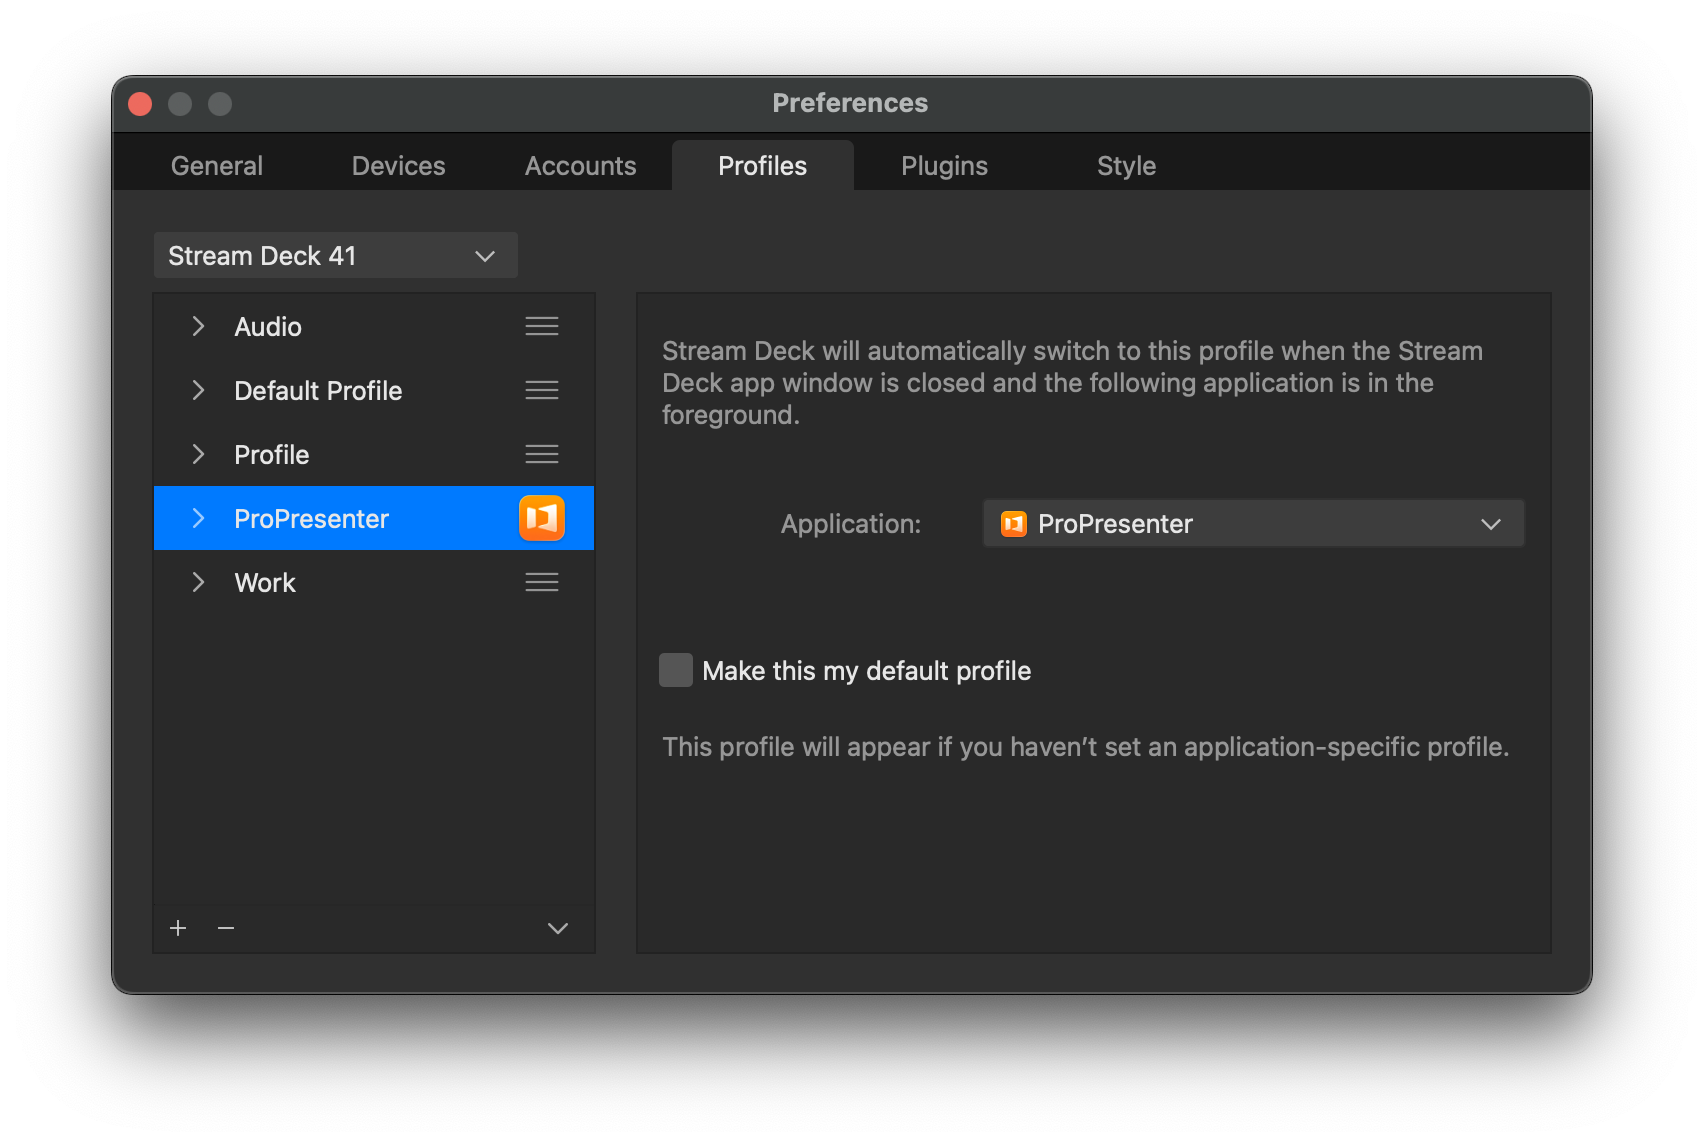The image size is (1704, 1142).
Task: Open the Application ProPresenter dropdown
Action: coord(1254,524)
